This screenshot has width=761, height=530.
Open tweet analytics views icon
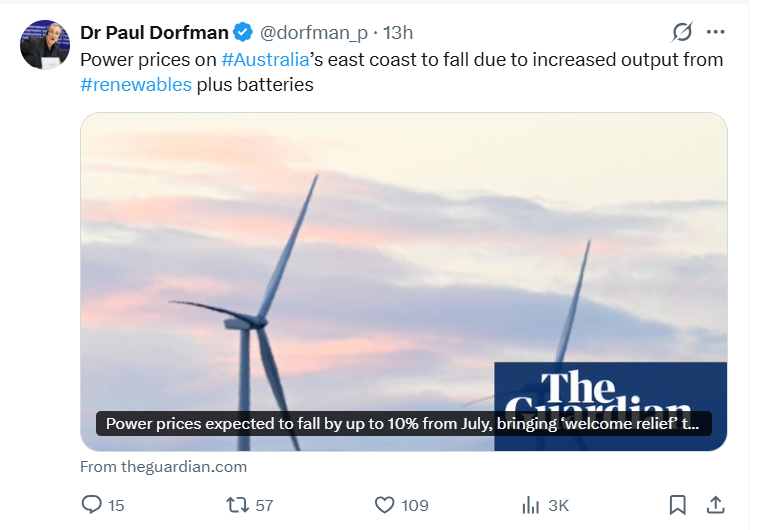[531, 505]
